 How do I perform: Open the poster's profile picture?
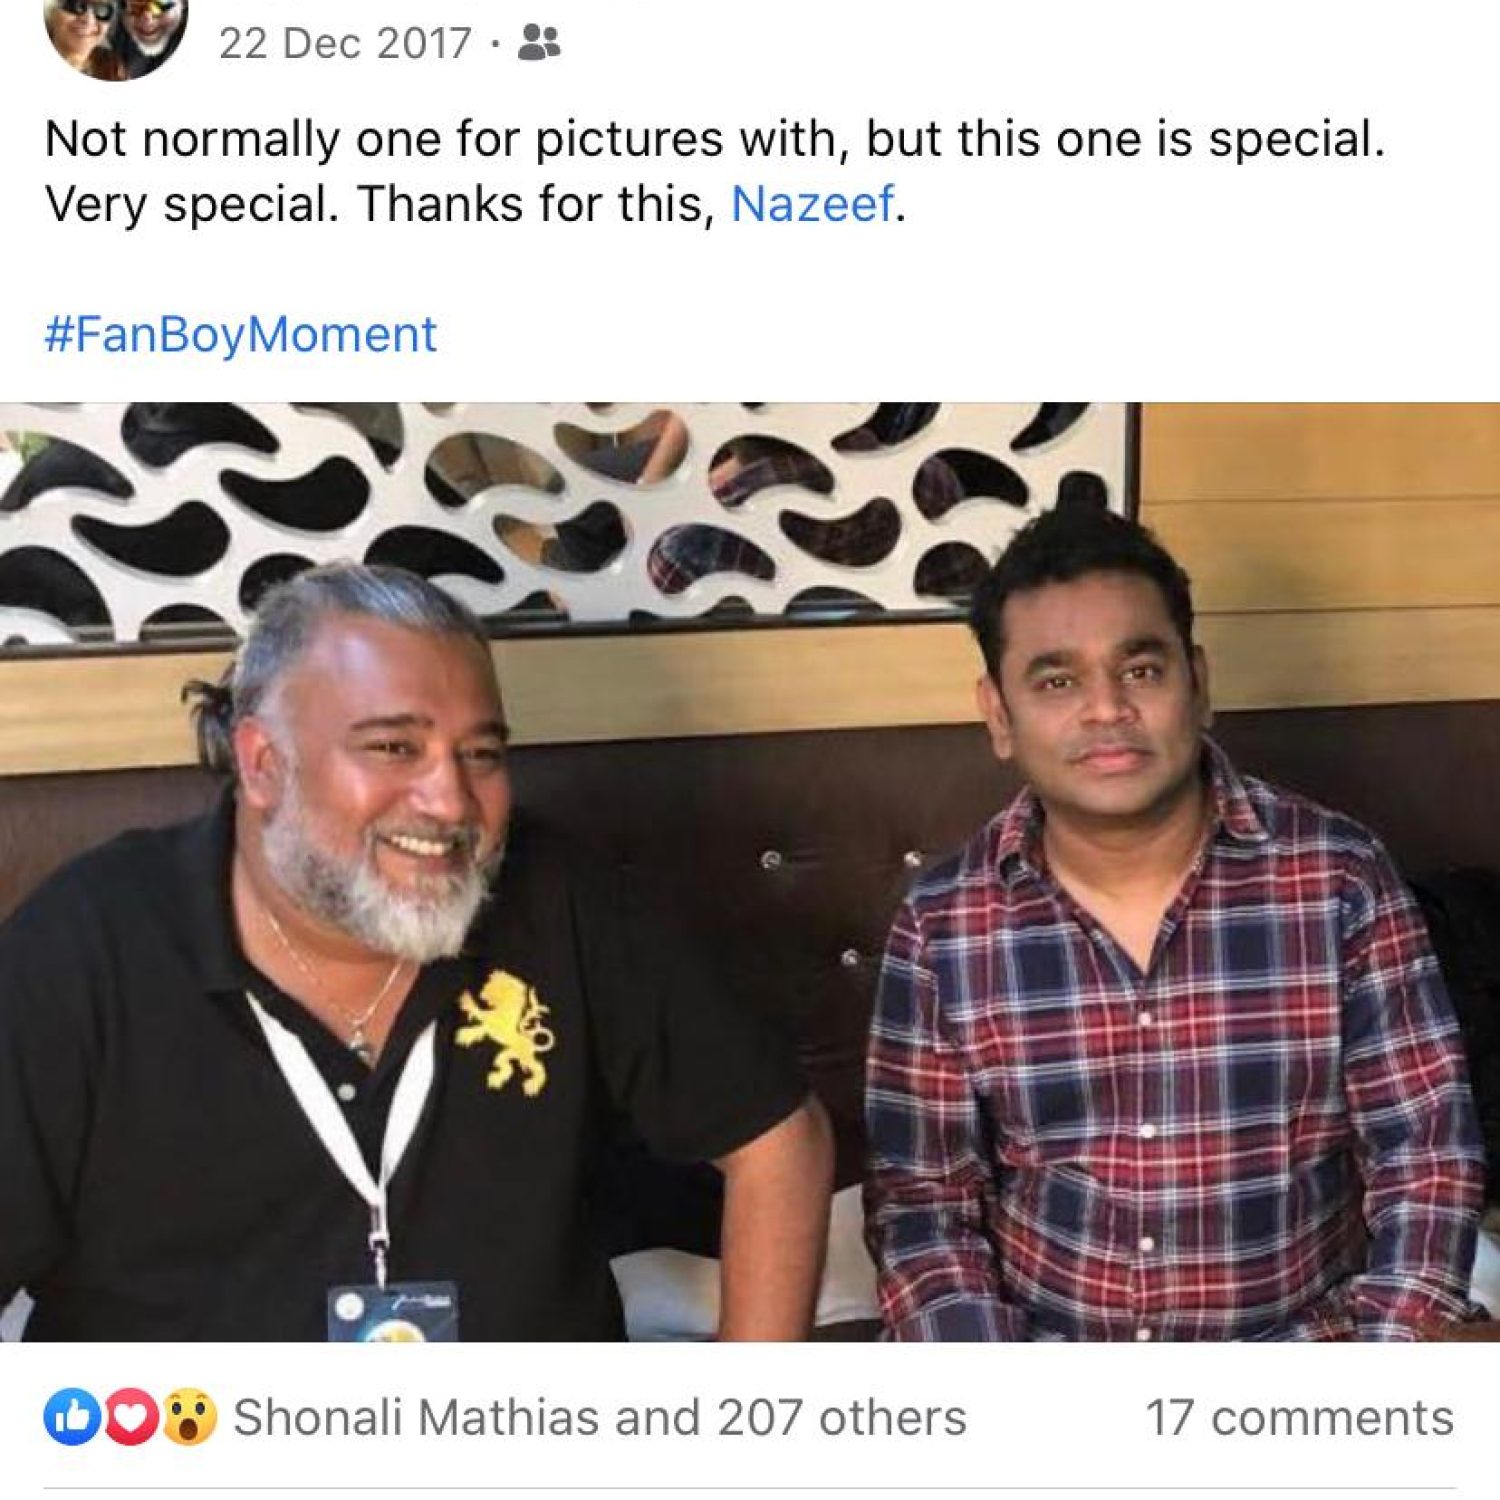(x=115, y=35)
